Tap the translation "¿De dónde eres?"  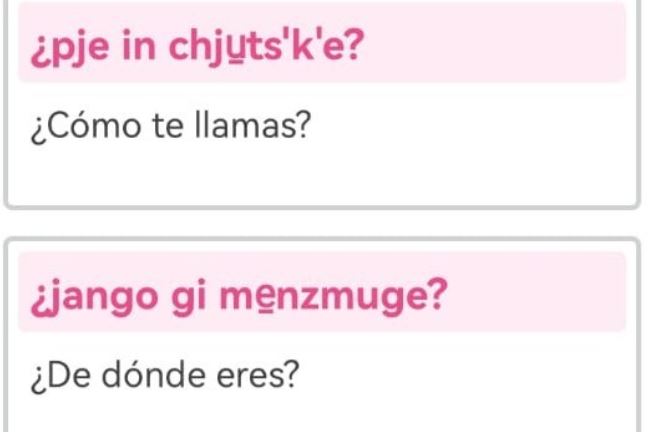pos(165,375)
